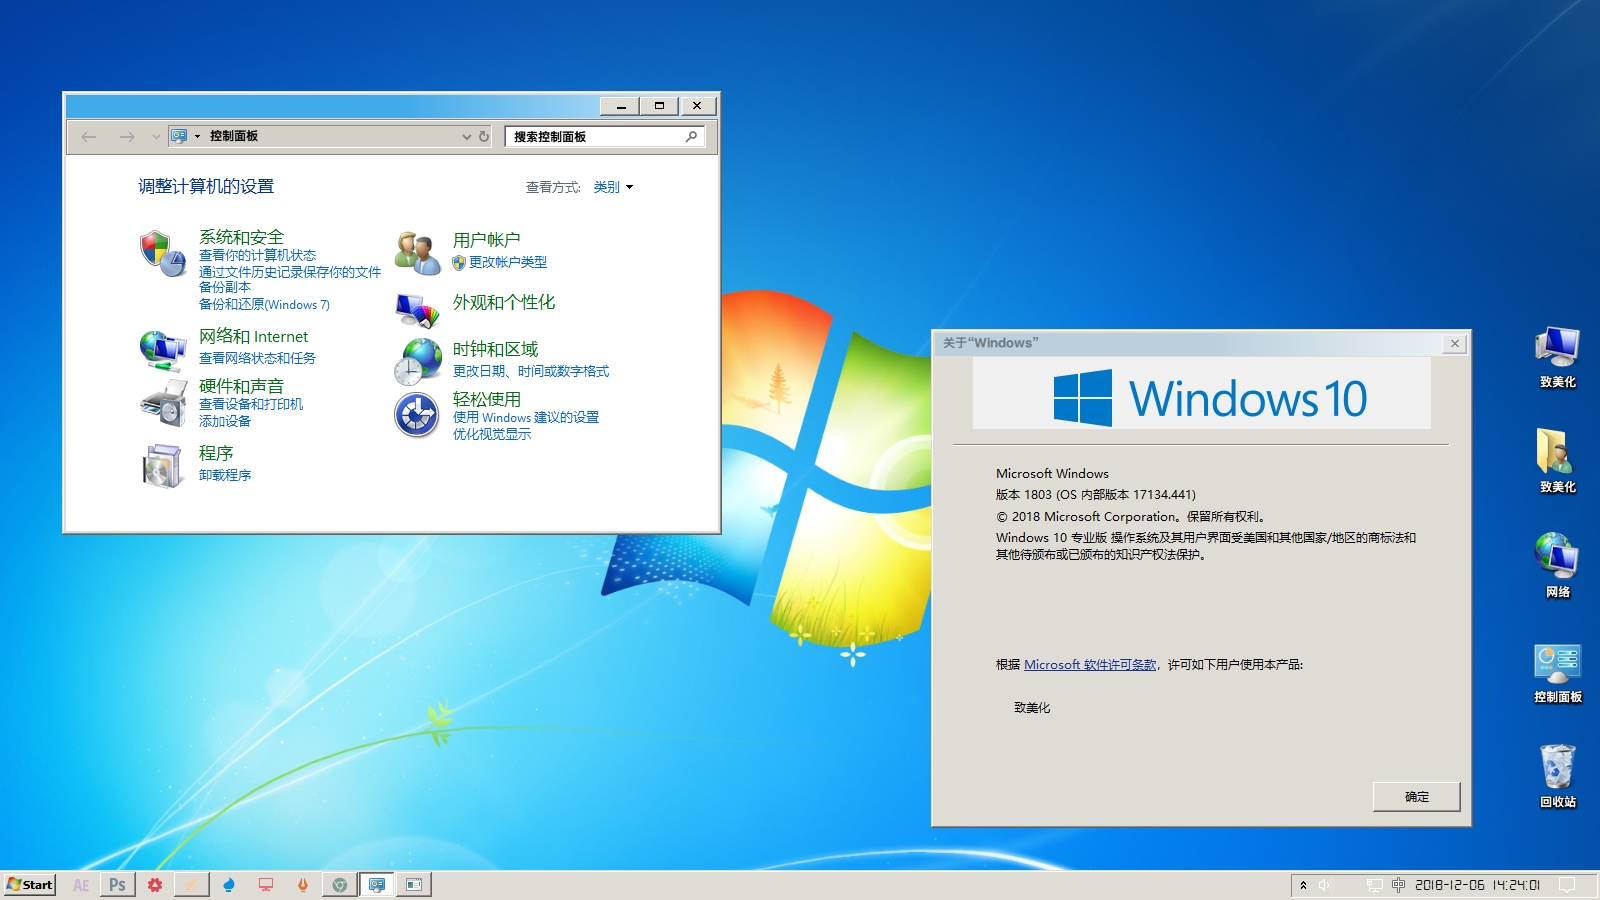Click the 程序 disc box icon
This screenshot has width=1600, height=900.
click(x=162, y=465)
